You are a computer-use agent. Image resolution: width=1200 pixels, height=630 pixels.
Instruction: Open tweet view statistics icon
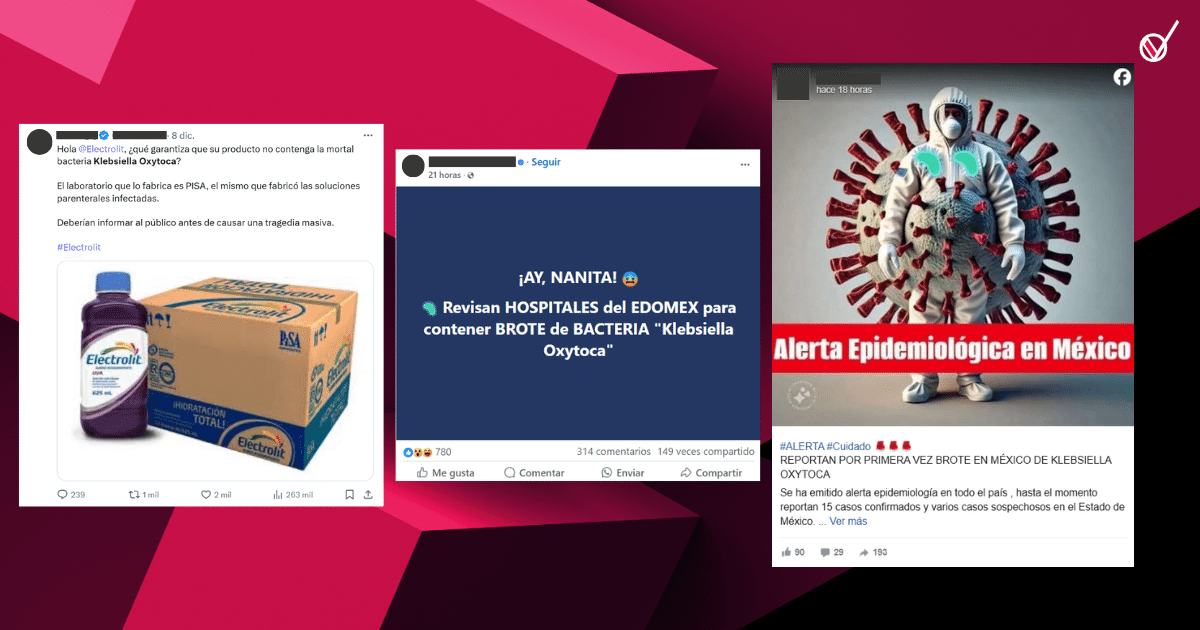[x=278, y=494]
